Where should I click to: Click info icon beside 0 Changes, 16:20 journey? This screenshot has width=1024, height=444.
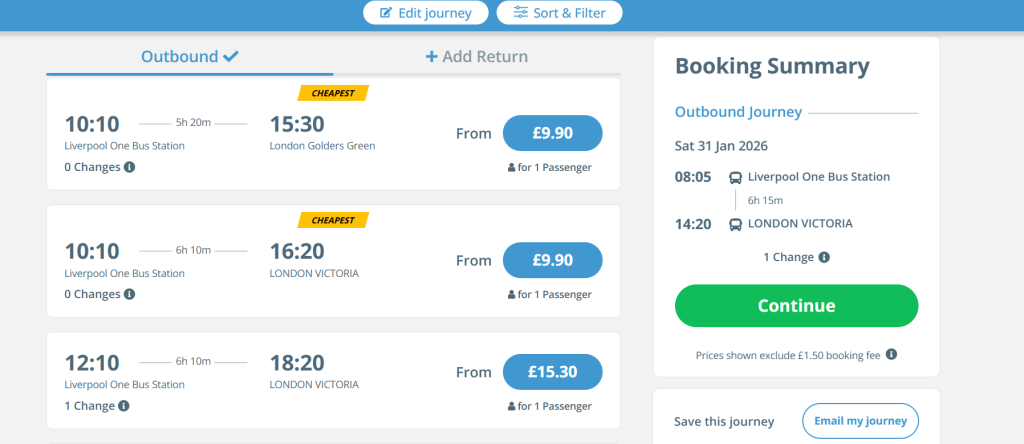tap(130, 294)
